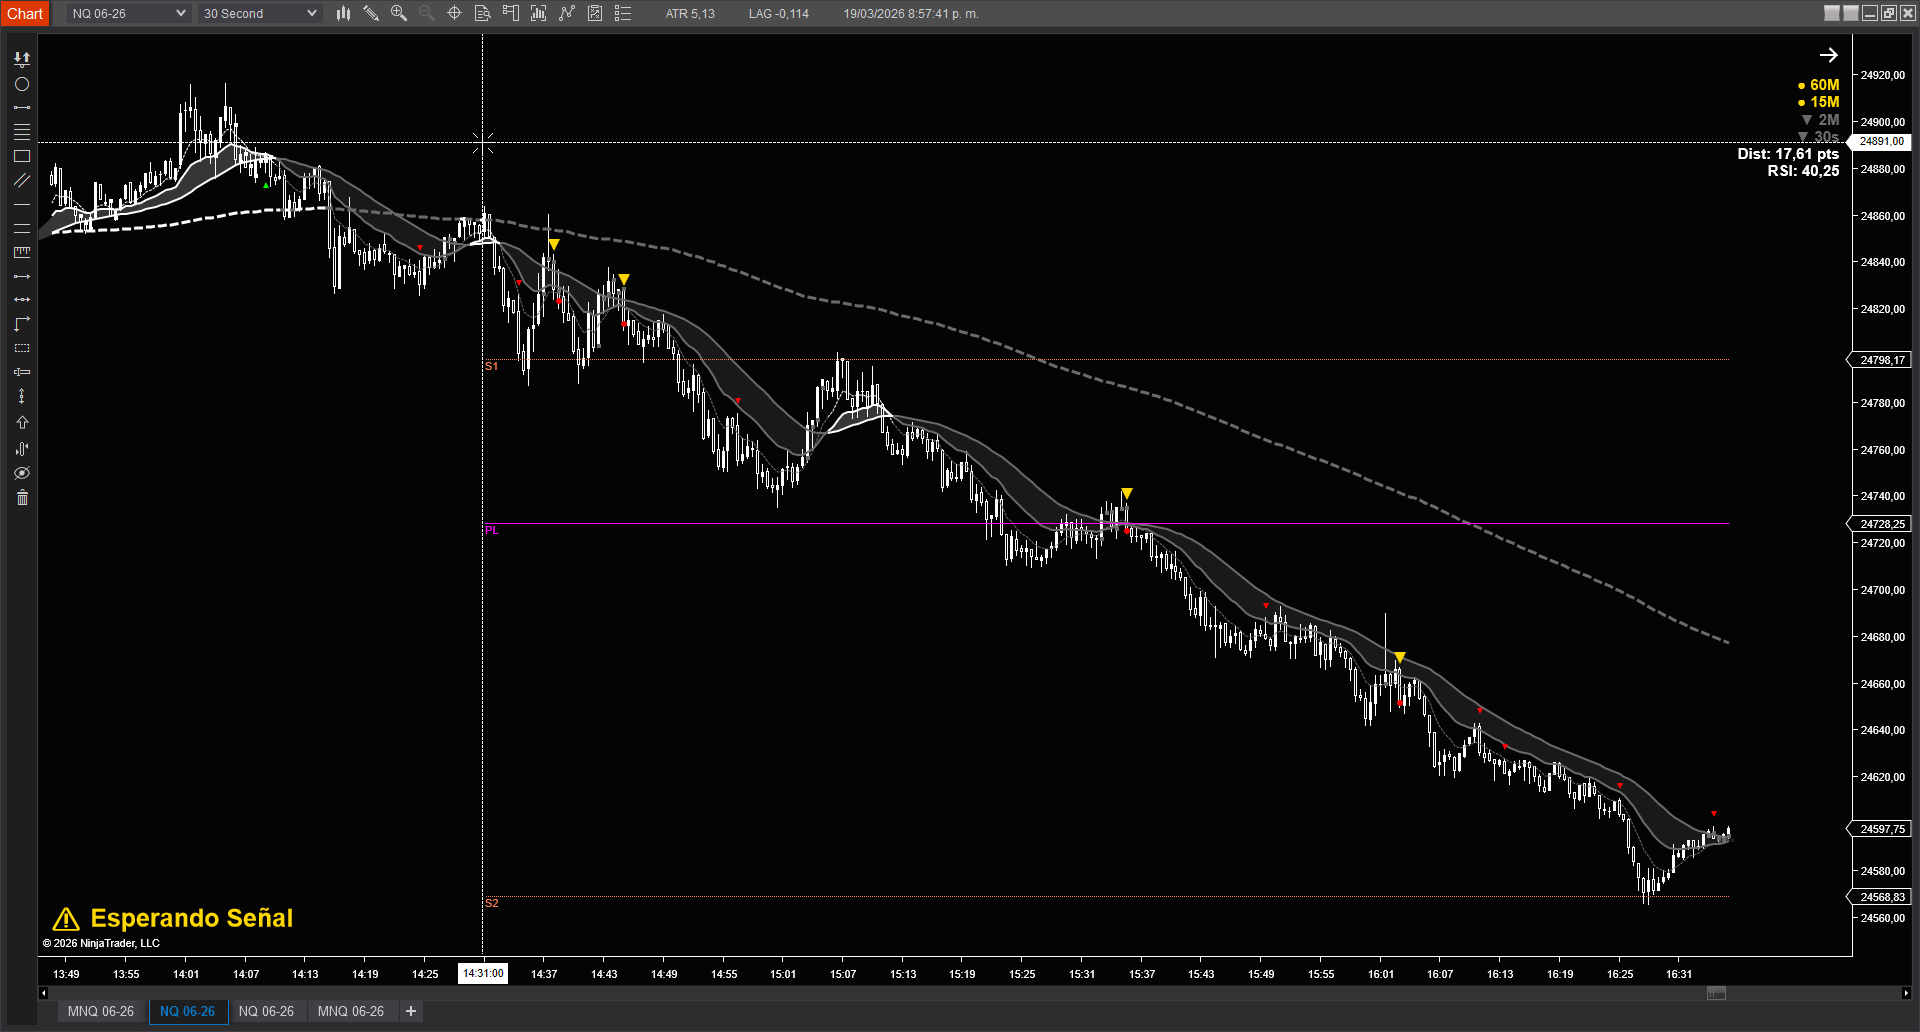
Task: Open the Data Box icon
Action: pos(482,13)
